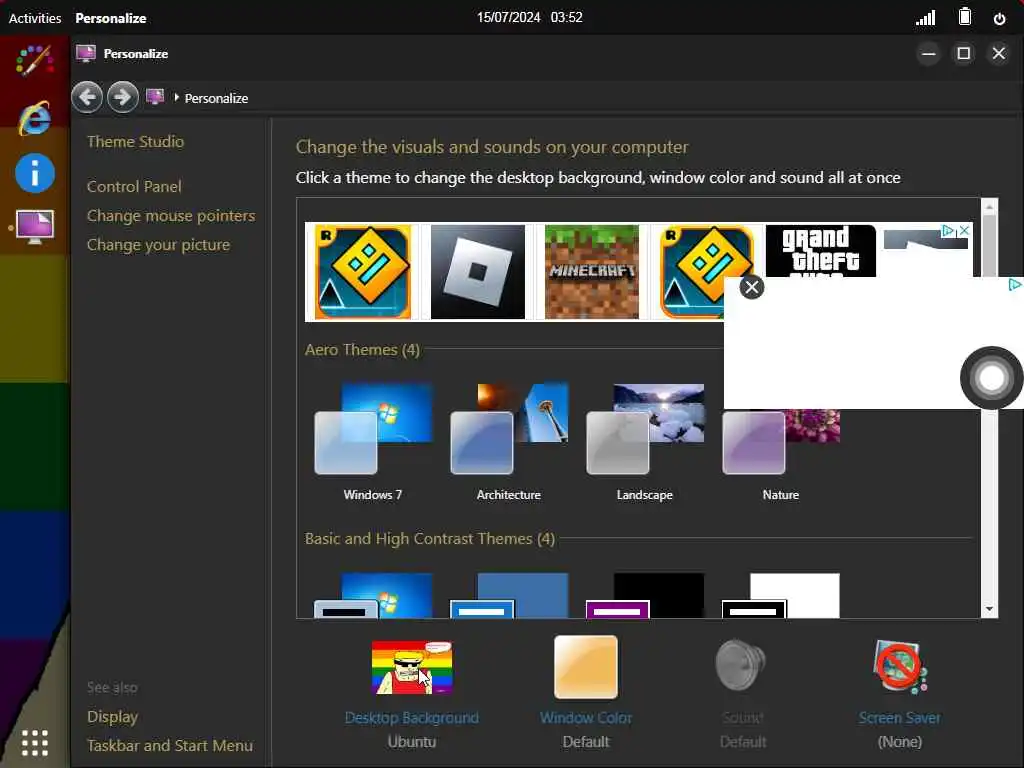This screenshot has height=768, width=1024.
Task: Select the Landscape theme
Action: (645, 442)
